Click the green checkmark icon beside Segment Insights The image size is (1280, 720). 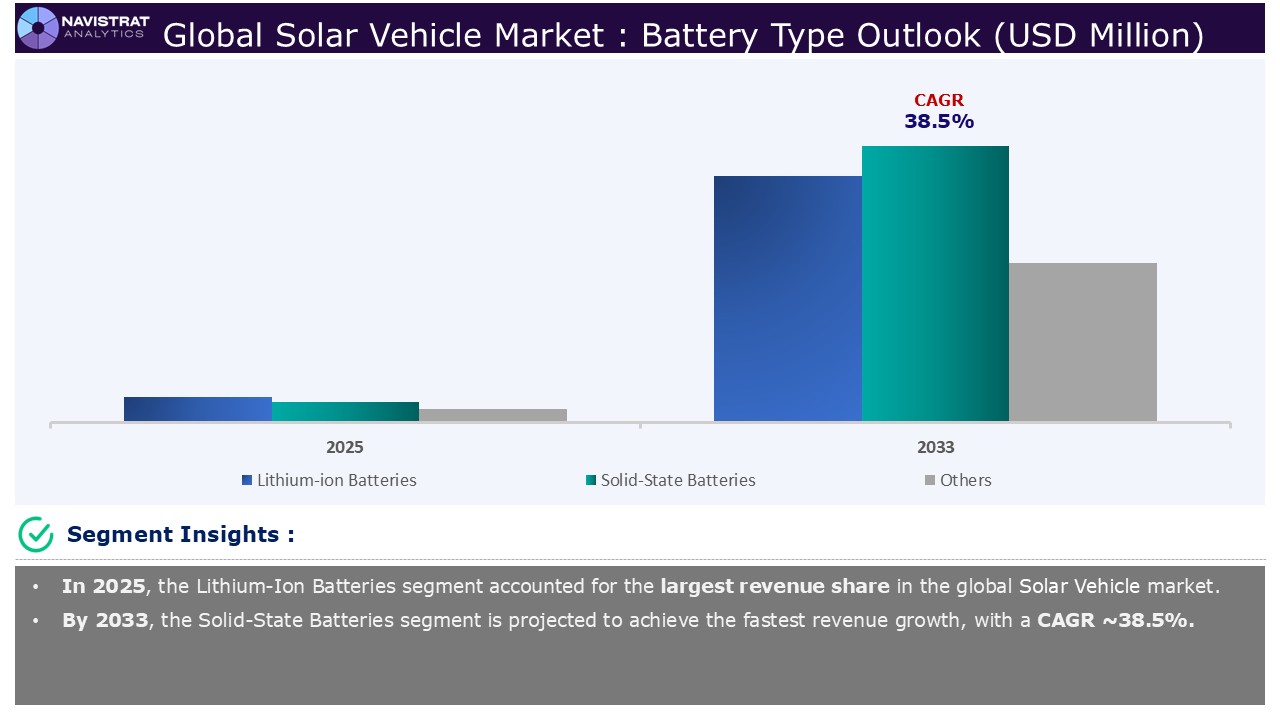[x=36, y=534]
